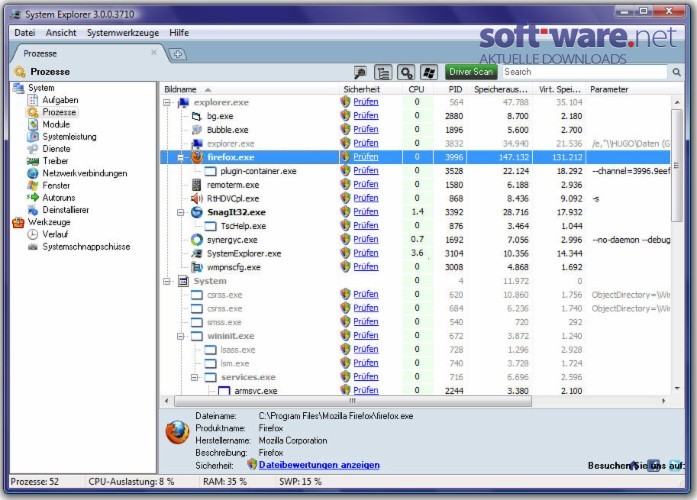Viewport: 697px width, 500px height.
Task: Click the gear search toolbar icon
Action: click(x=406, y=72)
